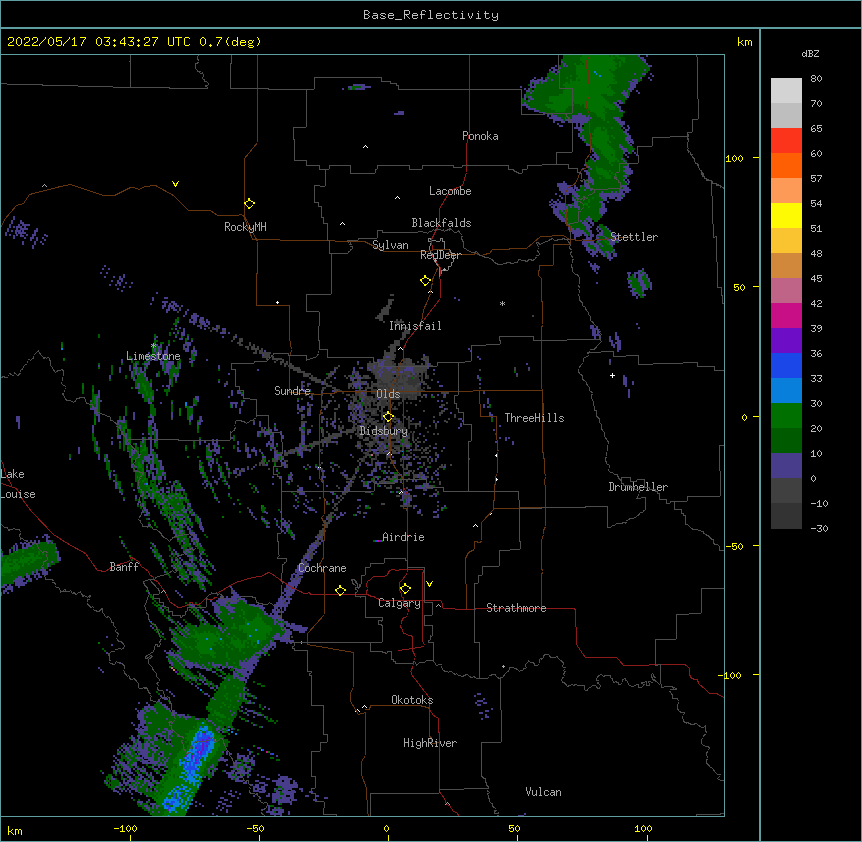Viewport: 862px width, 842px height.
Task: Click the Sylvan label
Action: pos(390,245)
